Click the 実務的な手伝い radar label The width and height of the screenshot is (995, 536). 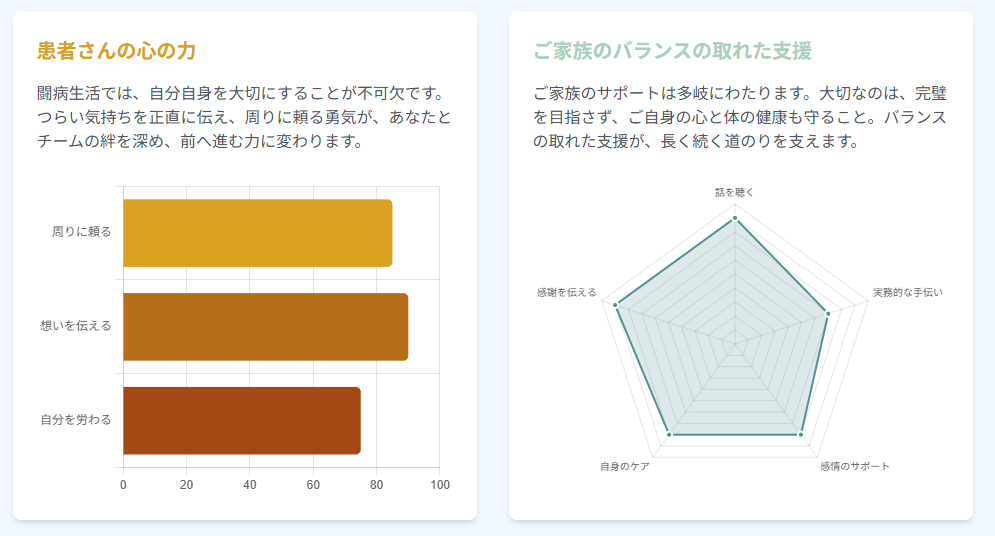[907, 292]
